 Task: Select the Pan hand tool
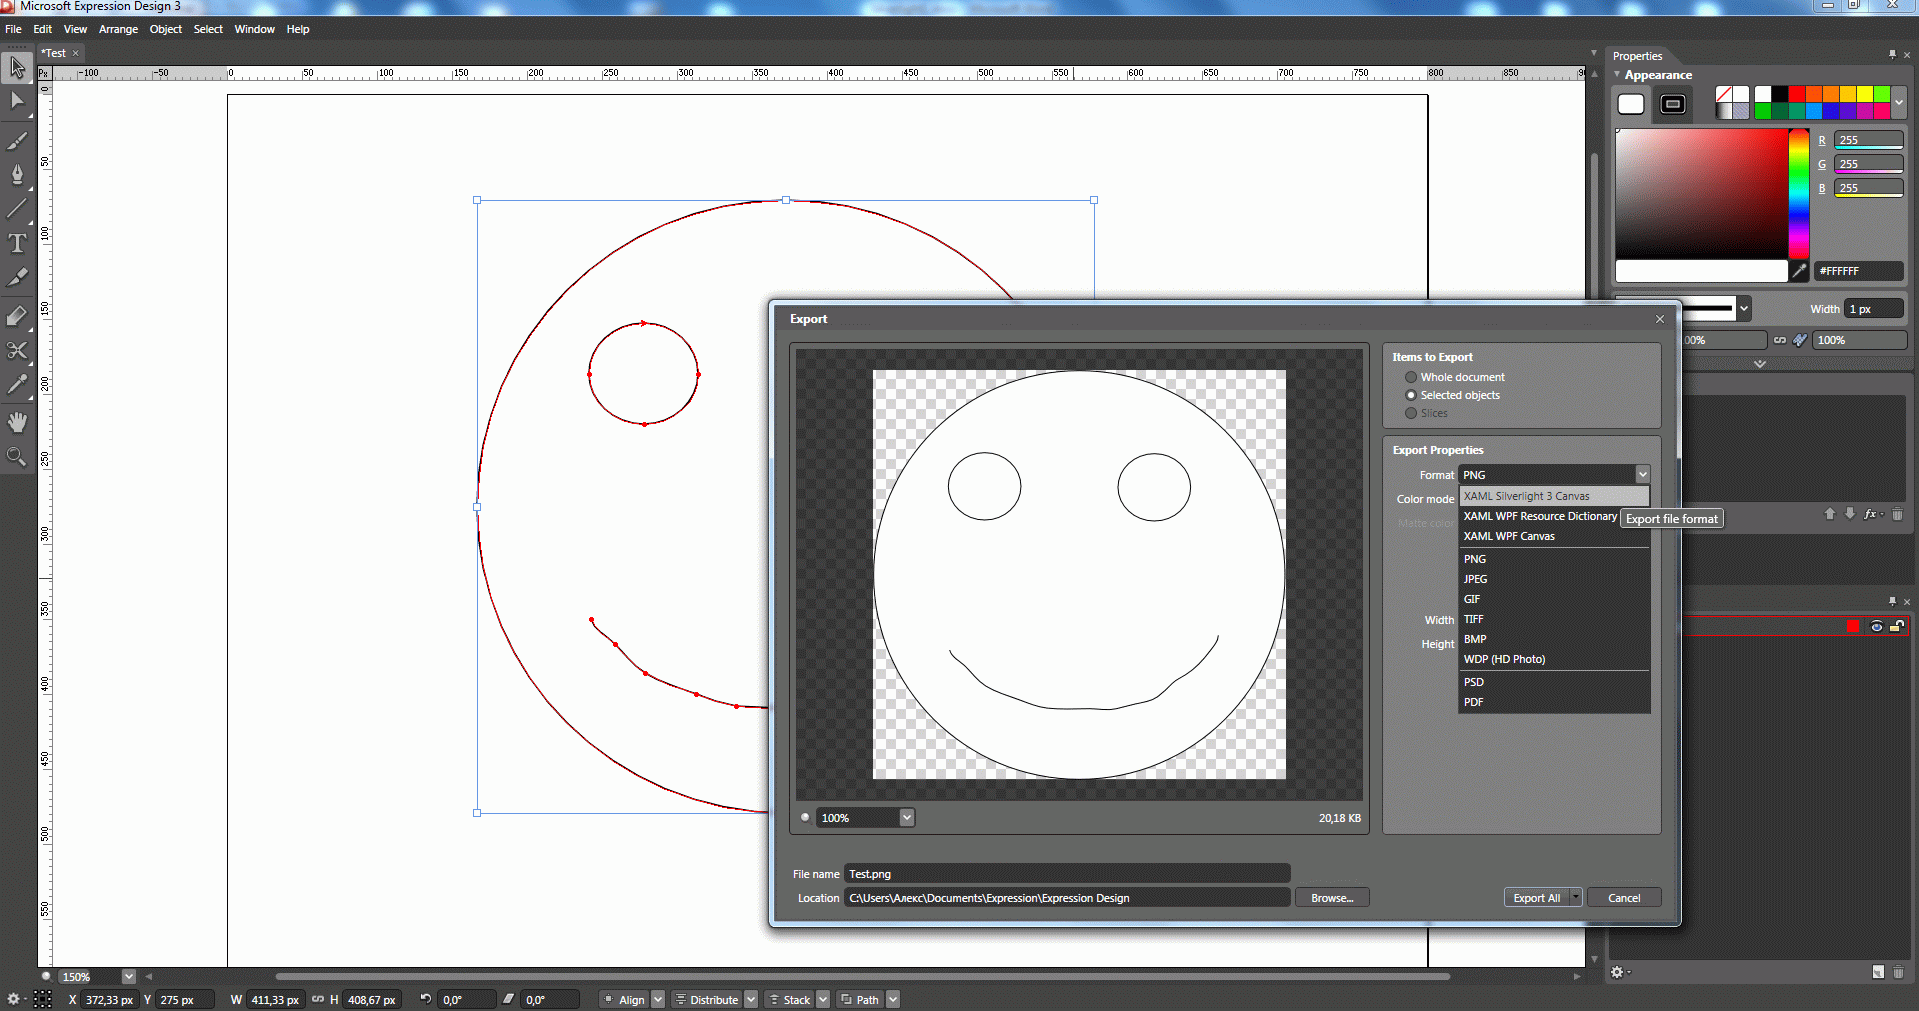click(x=17, y=423)
